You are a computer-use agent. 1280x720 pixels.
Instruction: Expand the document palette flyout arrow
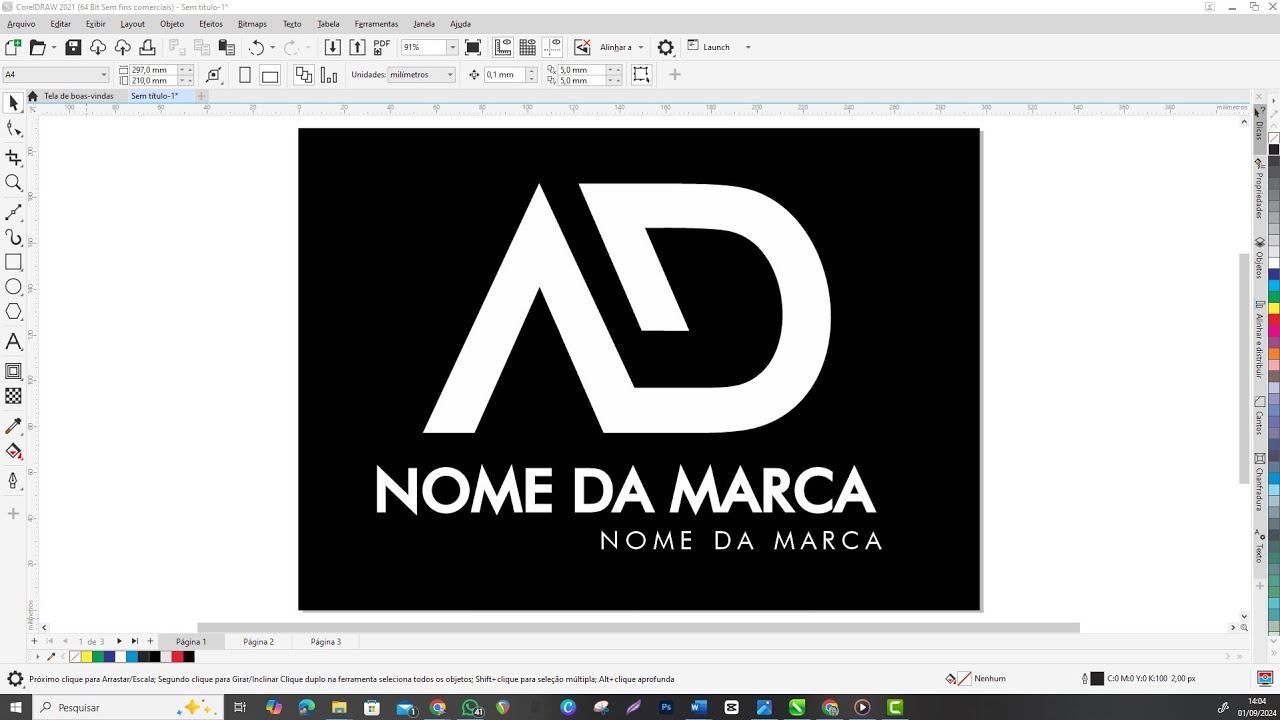pos(38,657)
